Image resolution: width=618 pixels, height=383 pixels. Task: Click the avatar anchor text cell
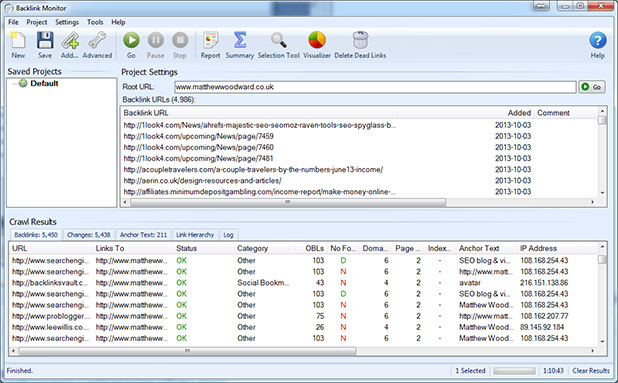click(470, 283)
